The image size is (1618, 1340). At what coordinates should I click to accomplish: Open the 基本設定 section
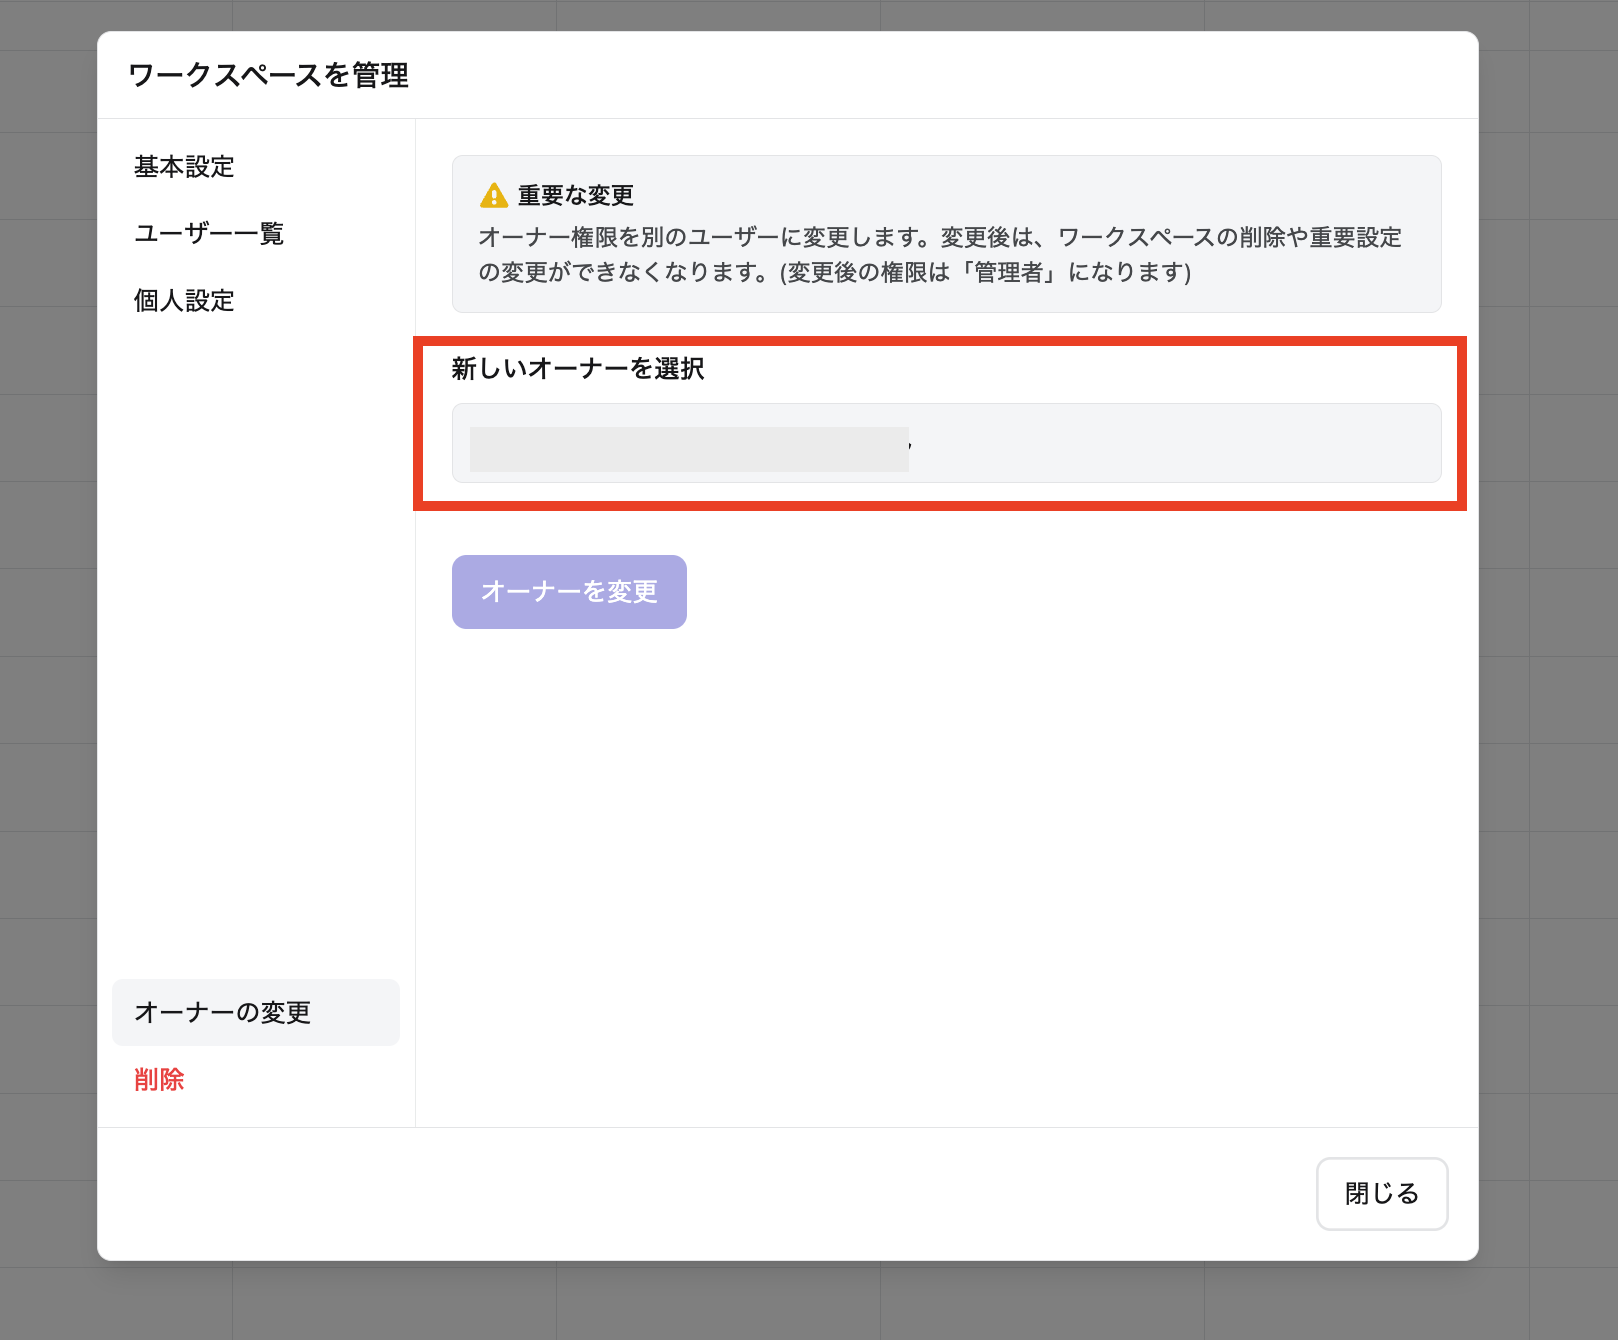point(184,166)
